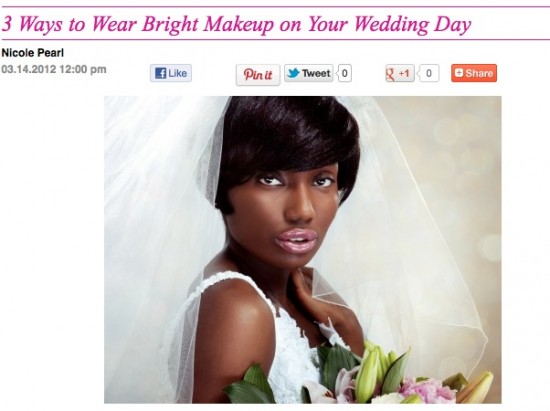
Task: Tweet this article
Action: point(309,73)
